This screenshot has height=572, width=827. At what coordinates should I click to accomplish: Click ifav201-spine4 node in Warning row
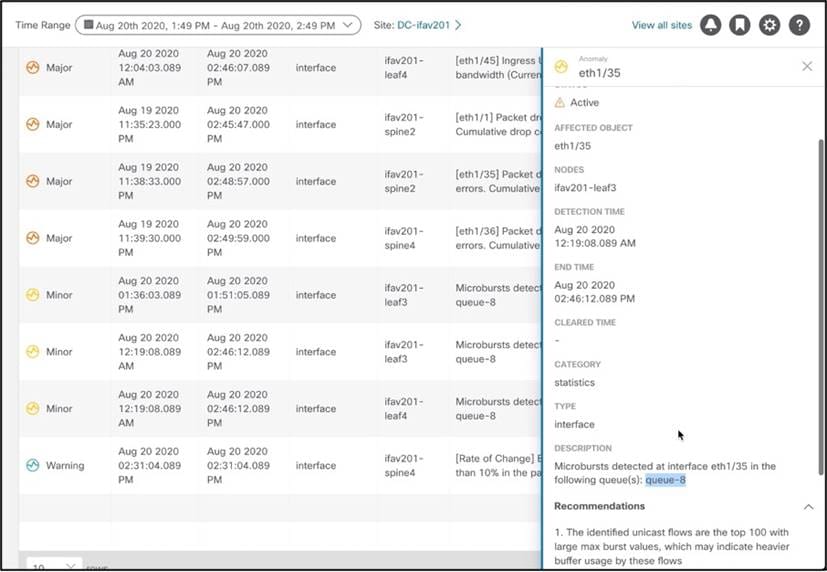403,466
